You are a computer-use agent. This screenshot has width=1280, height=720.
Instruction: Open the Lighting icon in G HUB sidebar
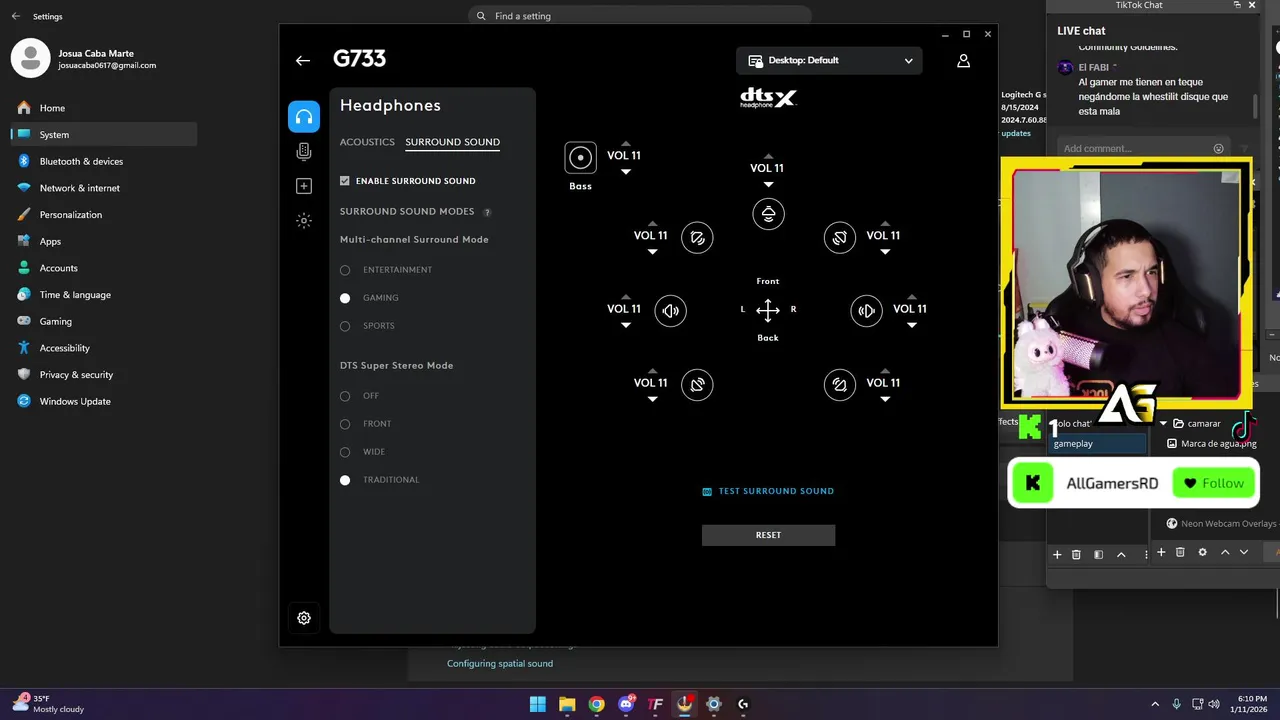[x=304, y=220]
